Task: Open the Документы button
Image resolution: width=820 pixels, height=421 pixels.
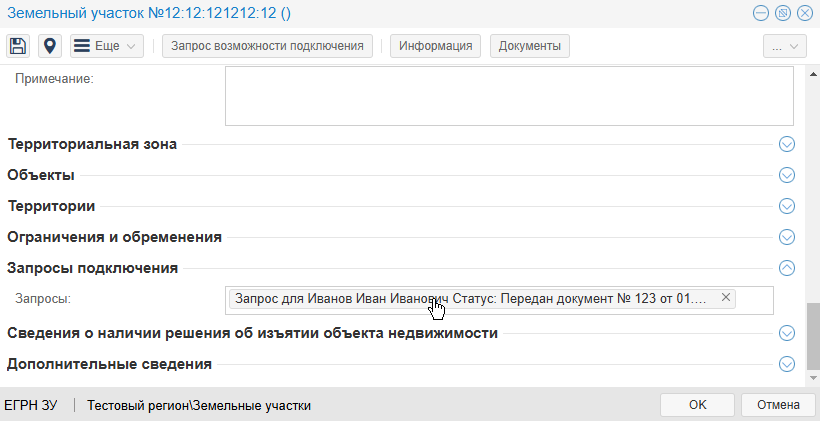Action: [x=530, y=46]
